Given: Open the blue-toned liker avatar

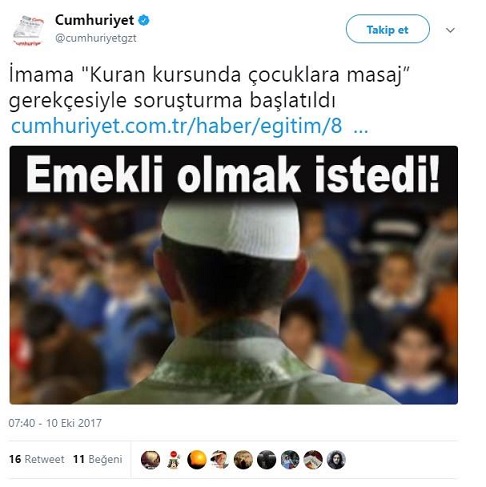Looking at the screenshot, I should pos(290,460).
